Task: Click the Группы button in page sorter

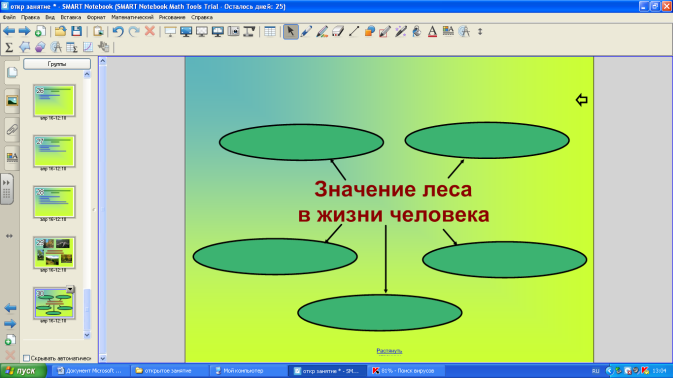Action: (57, 64)
